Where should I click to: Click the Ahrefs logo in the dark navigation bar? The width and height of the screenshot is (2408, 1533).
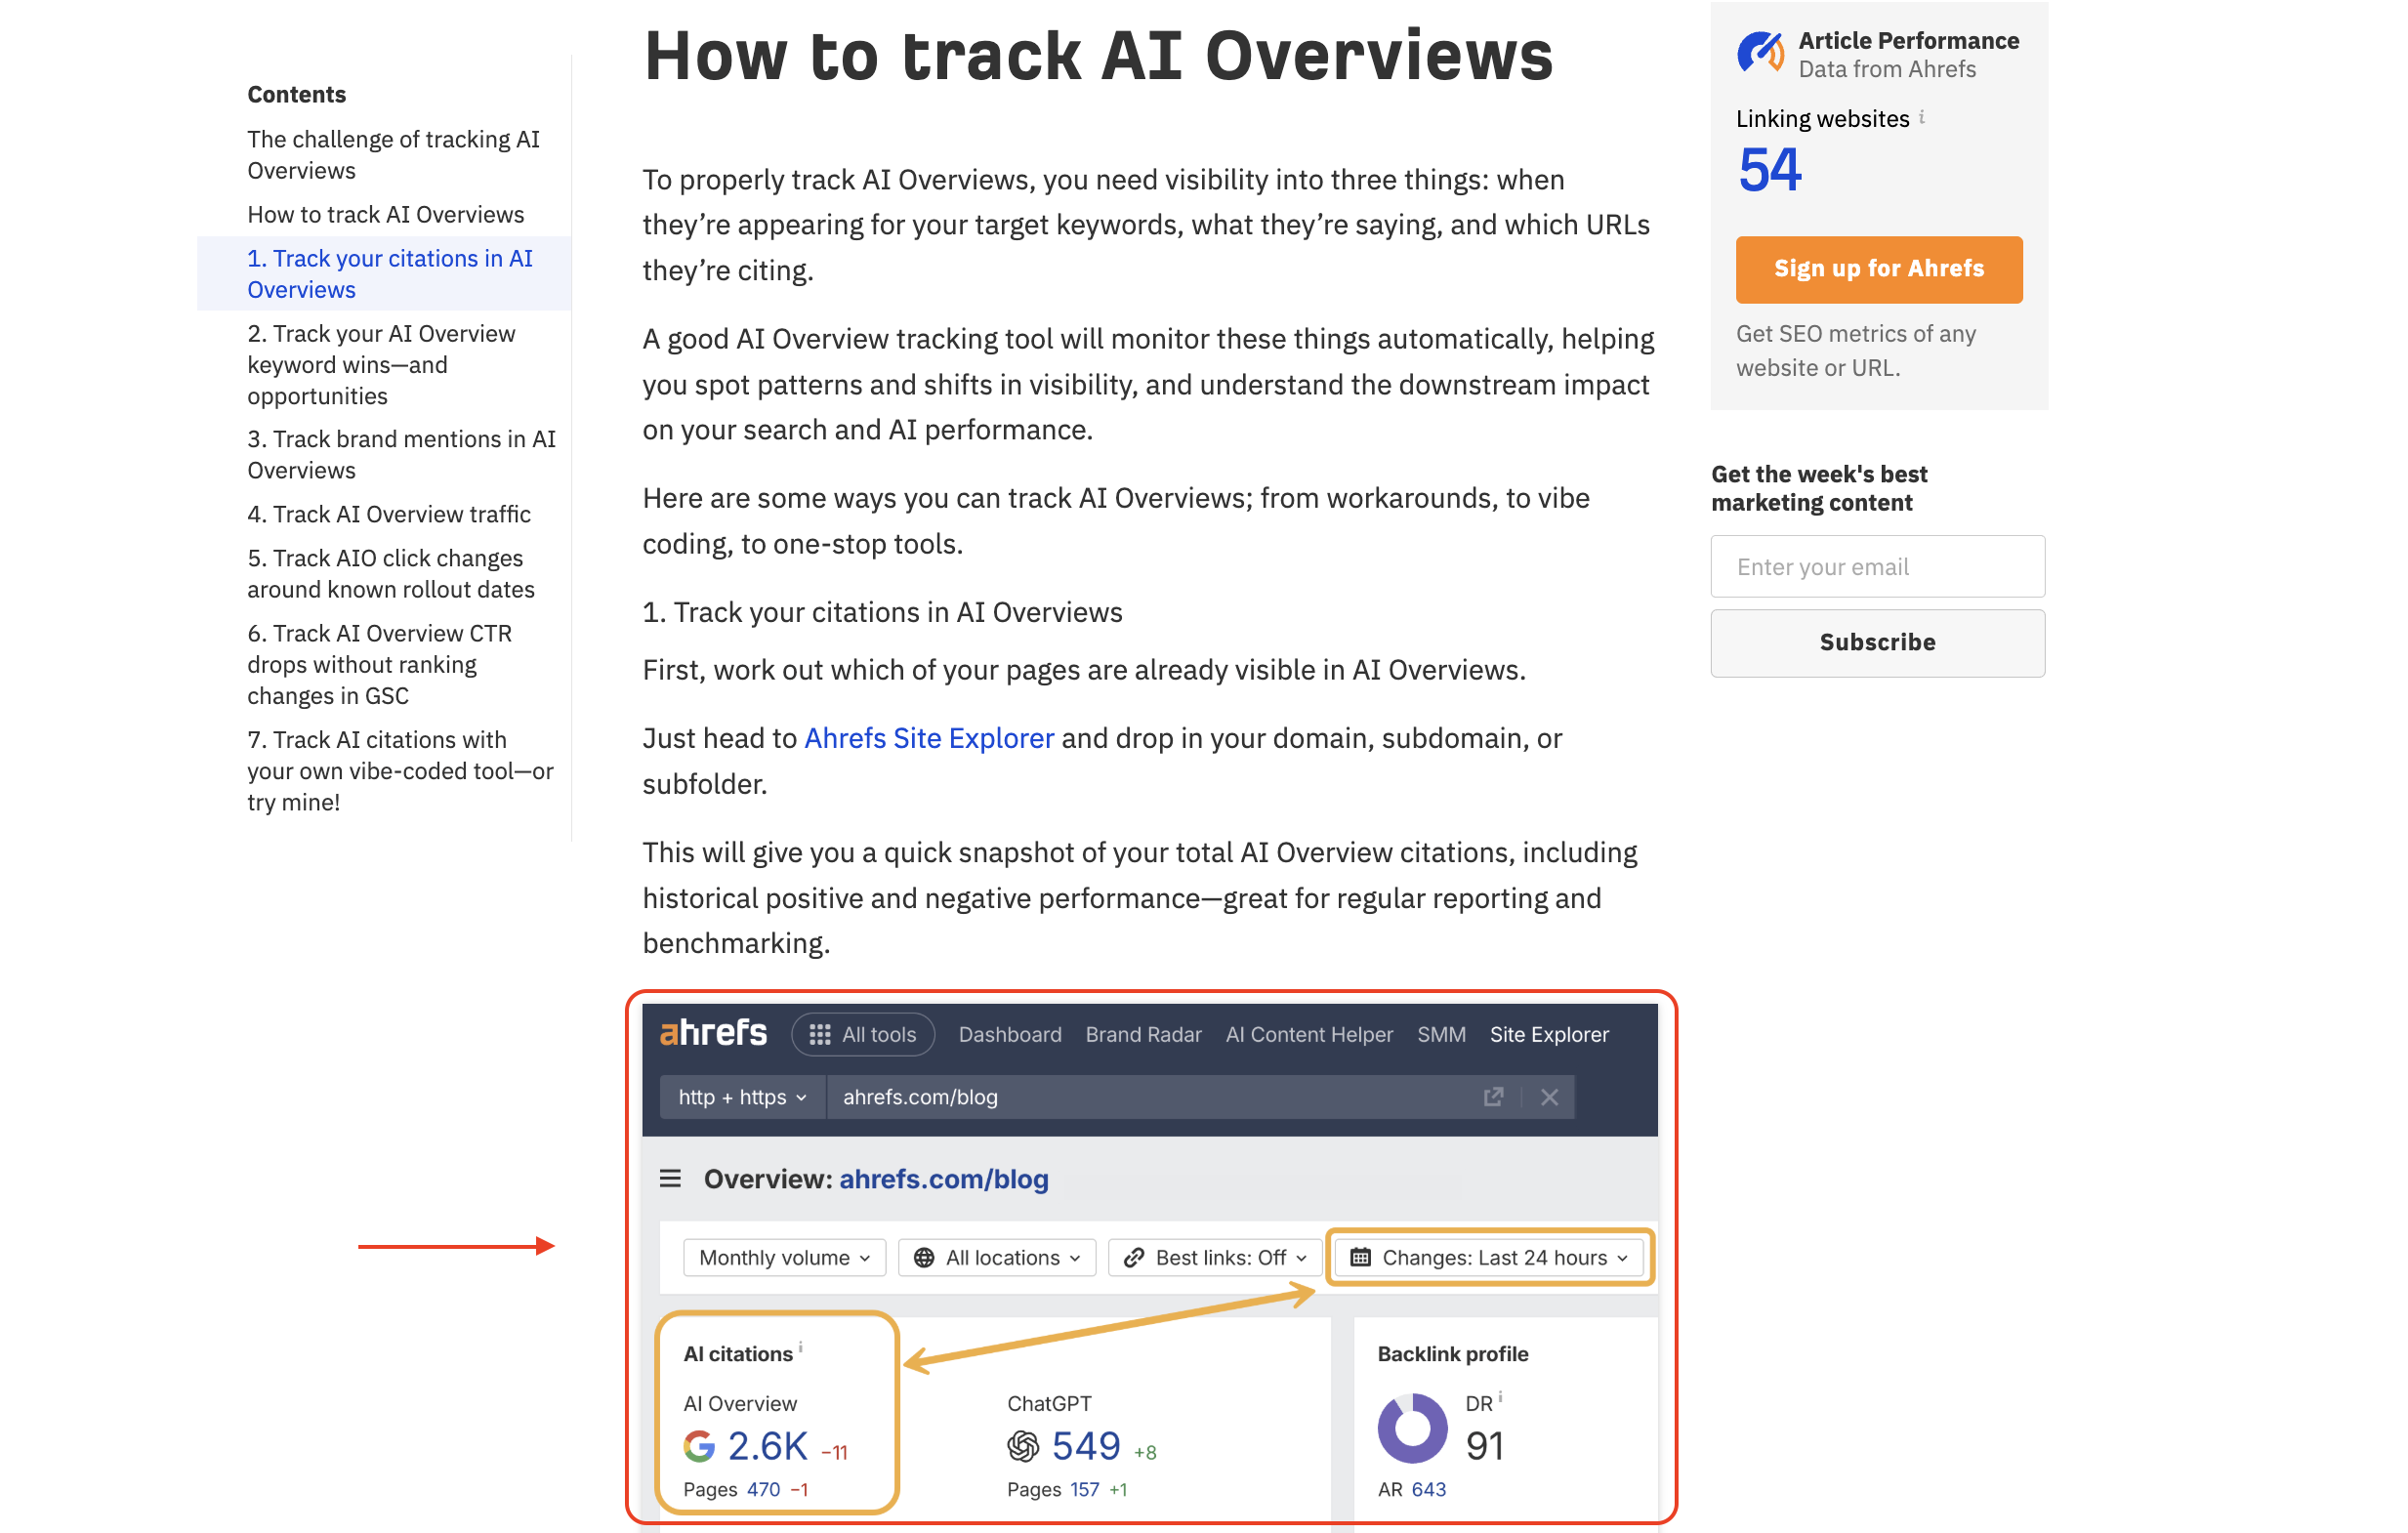point(713,1034)
